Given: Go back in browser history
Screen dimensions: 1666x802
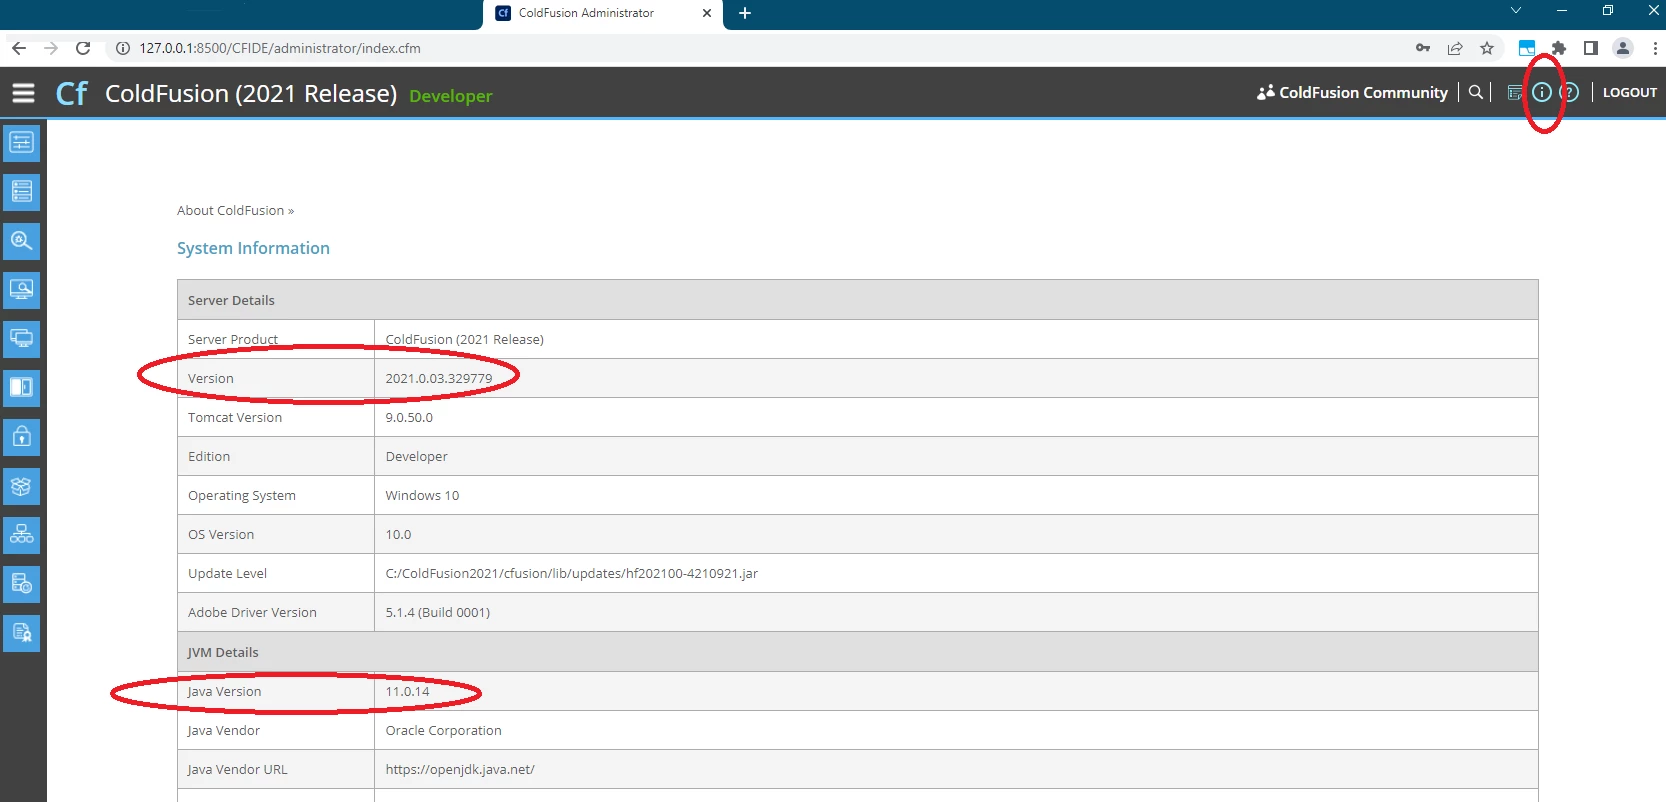Looking at the screenshot, I should 19,48.
